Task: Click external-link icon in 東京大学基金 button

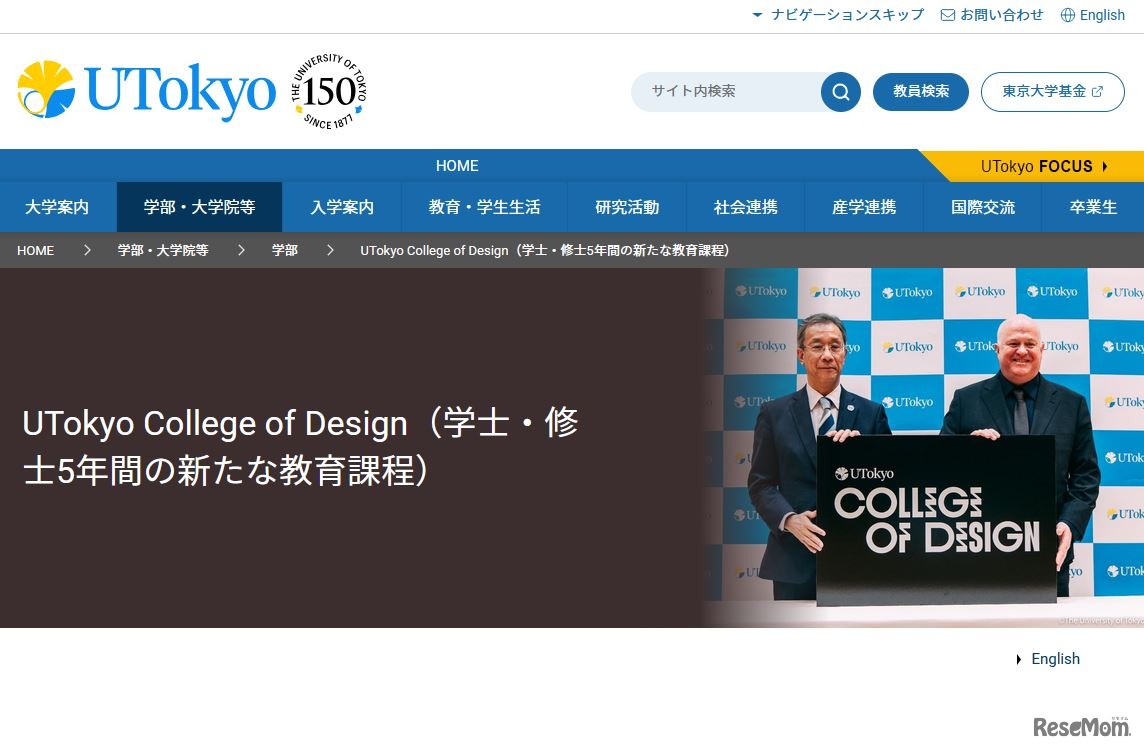Action: 1097,92
